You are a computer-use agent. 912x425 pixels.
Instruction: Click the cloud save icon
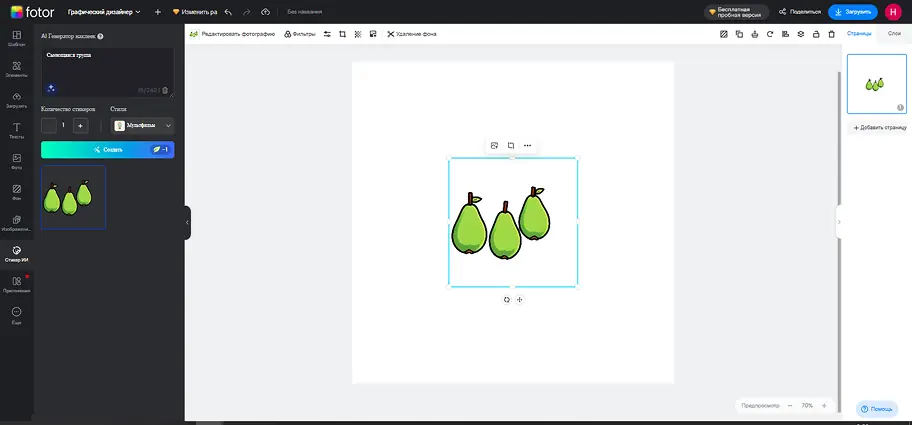265,12
